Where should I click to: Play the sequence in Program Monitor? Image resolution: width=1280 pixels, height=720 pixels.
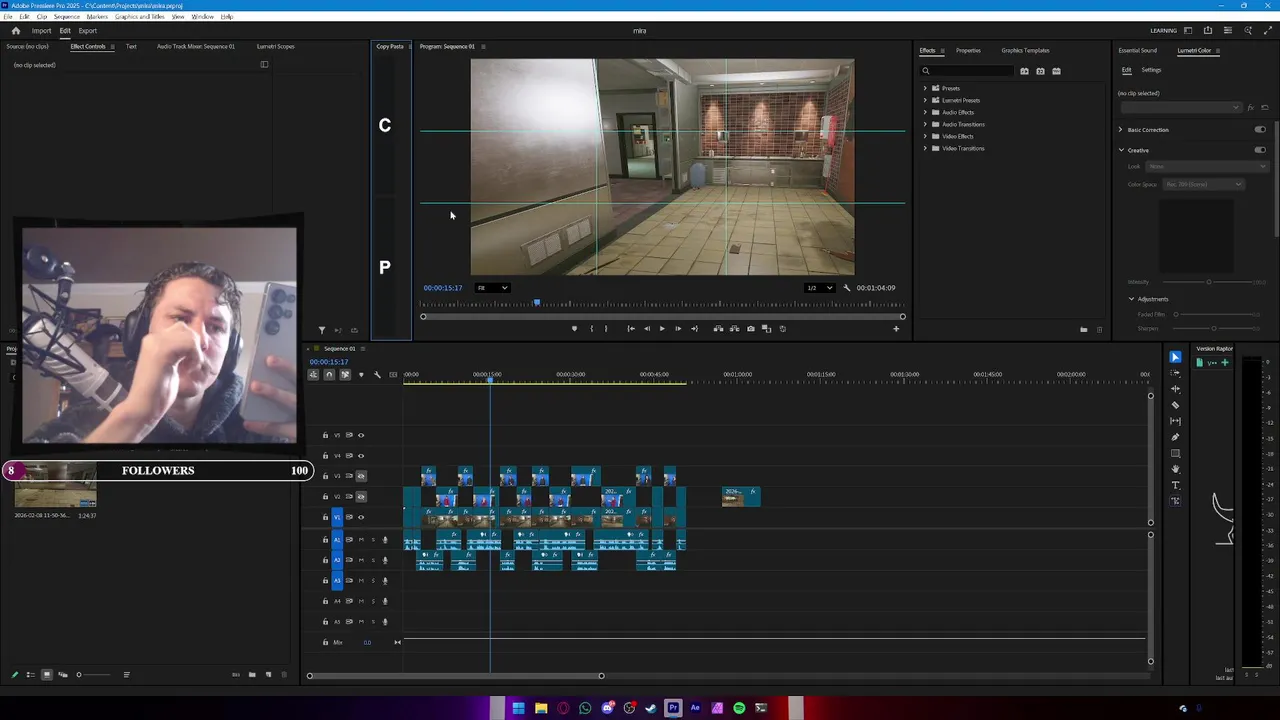coord(661,329)
